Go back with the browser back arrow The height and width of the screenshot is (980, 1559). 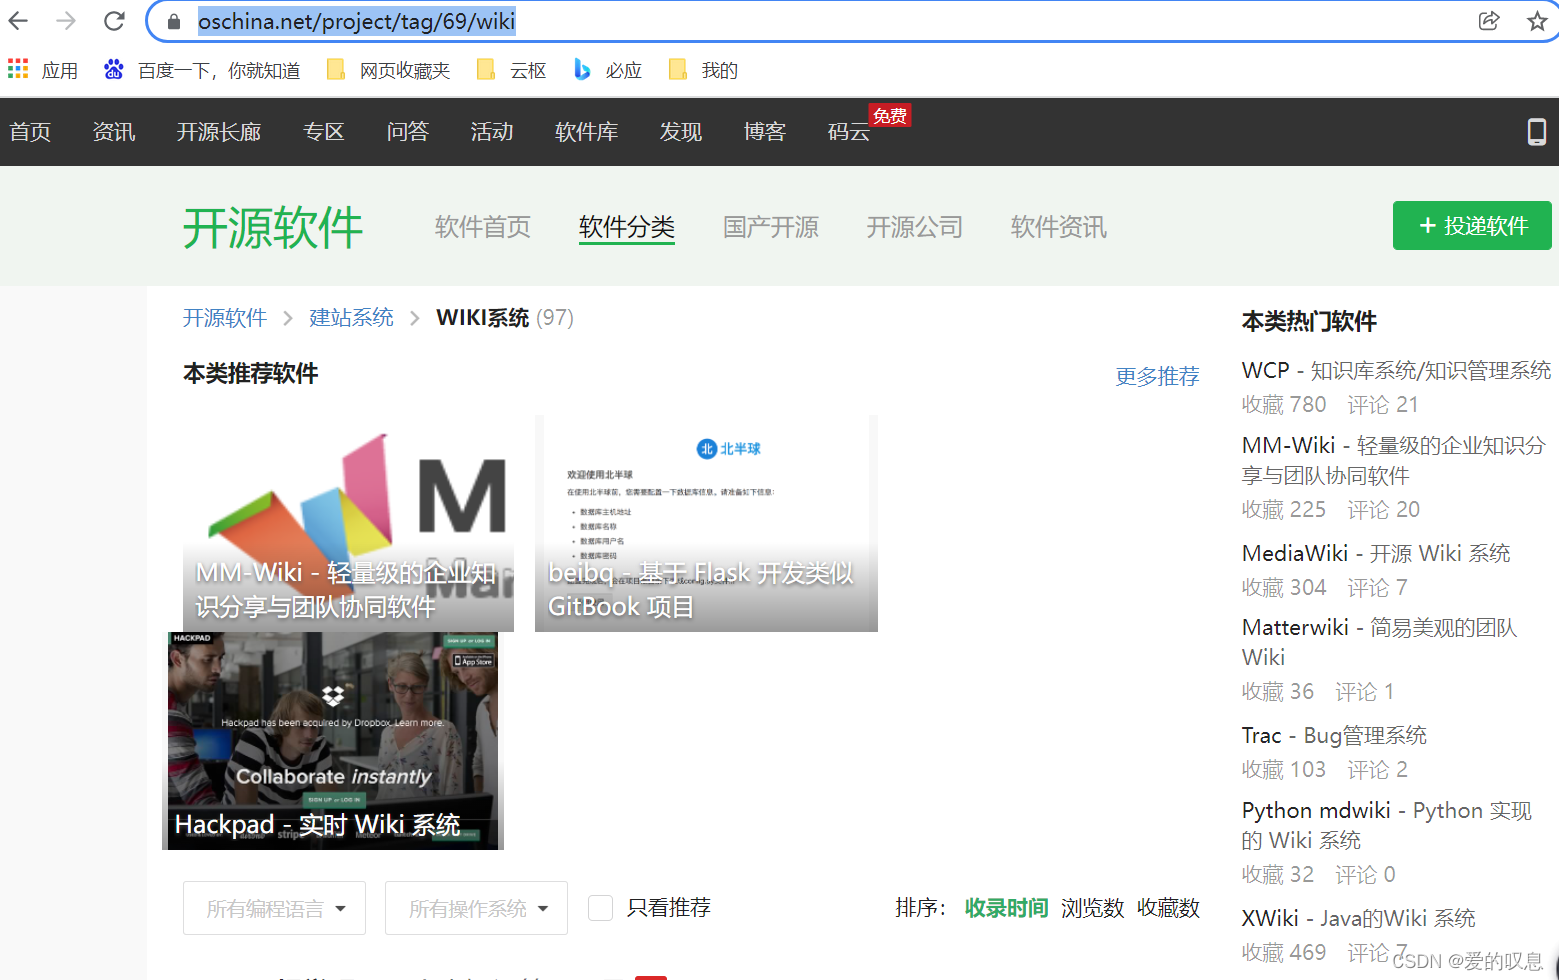[18, 21]
